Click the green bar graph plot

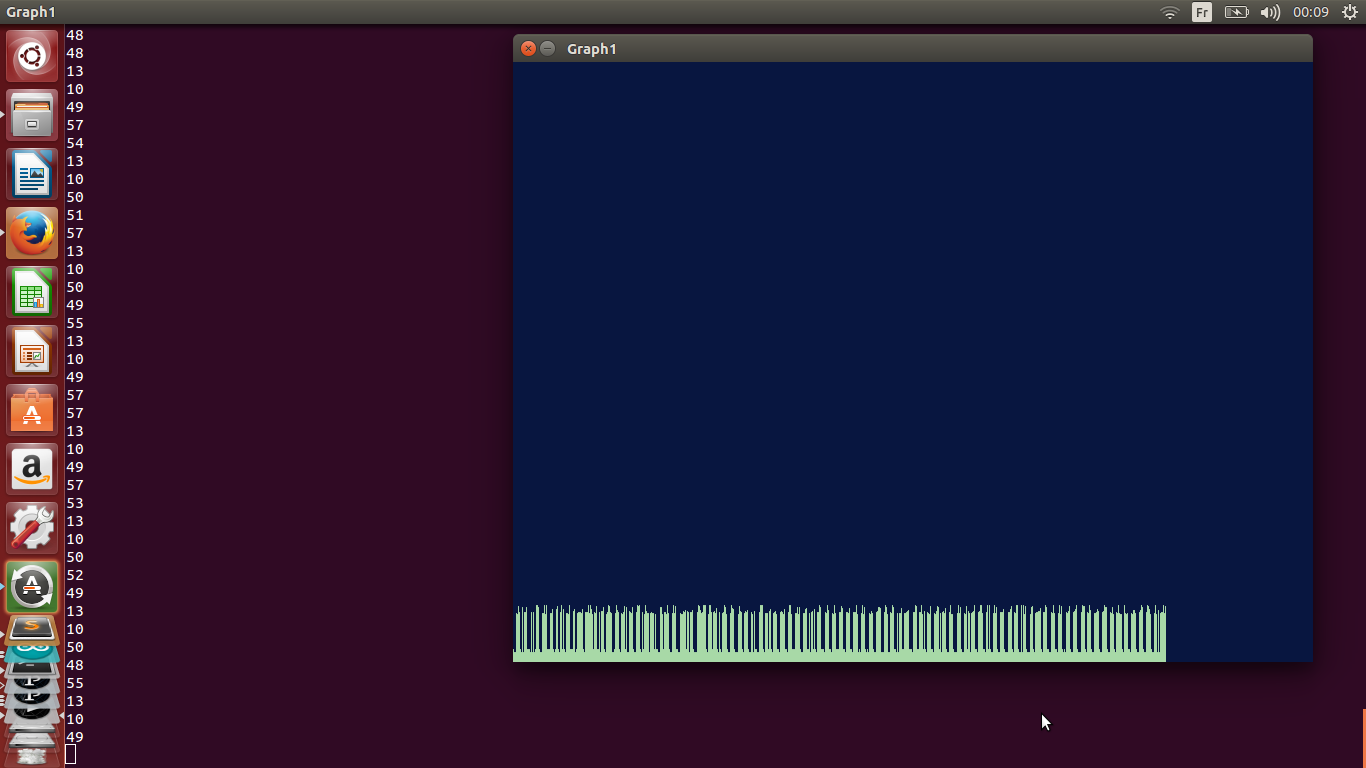839,633
